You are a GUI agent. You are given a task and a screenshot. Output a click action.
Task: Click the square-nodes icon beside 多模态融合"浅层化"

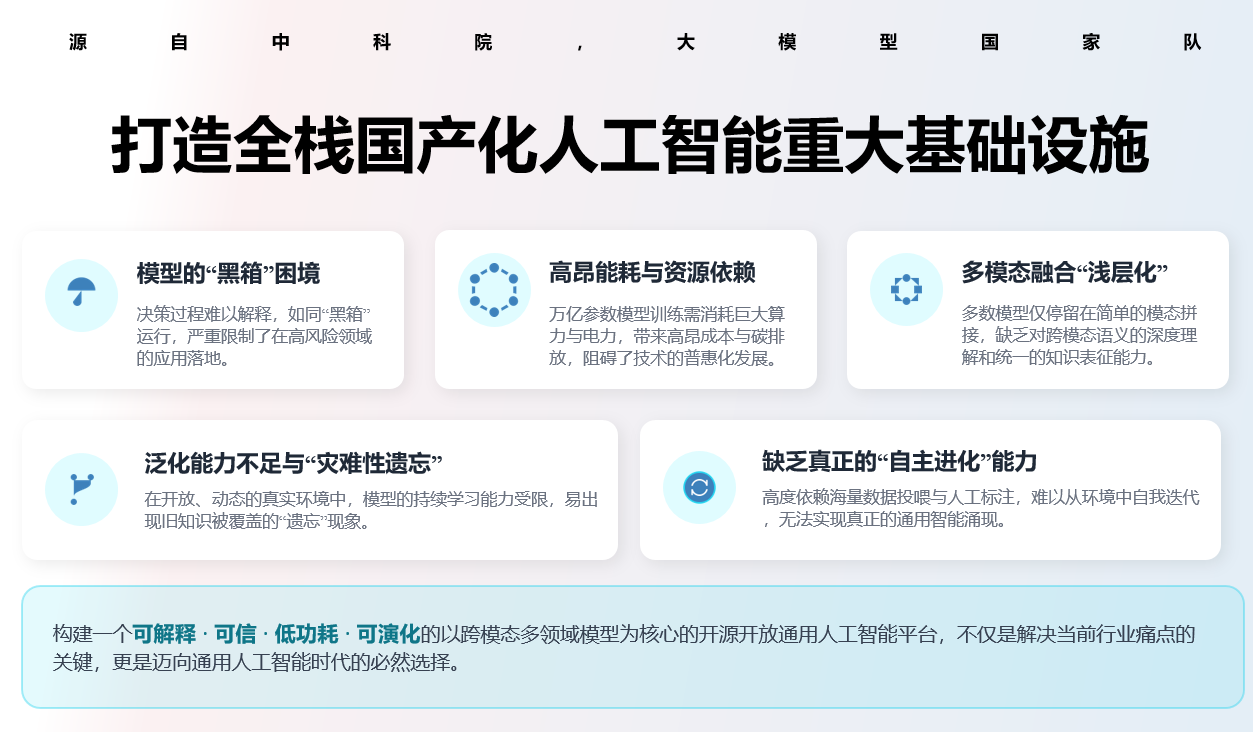tap(906, 289)
